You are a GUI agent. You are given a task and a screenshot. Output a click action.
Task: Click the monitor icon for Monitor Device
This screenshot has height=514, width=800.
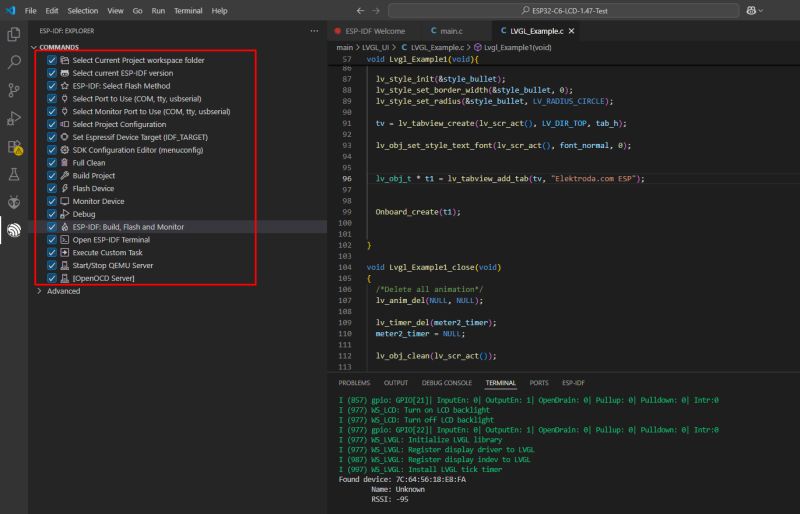click(65, 201)
